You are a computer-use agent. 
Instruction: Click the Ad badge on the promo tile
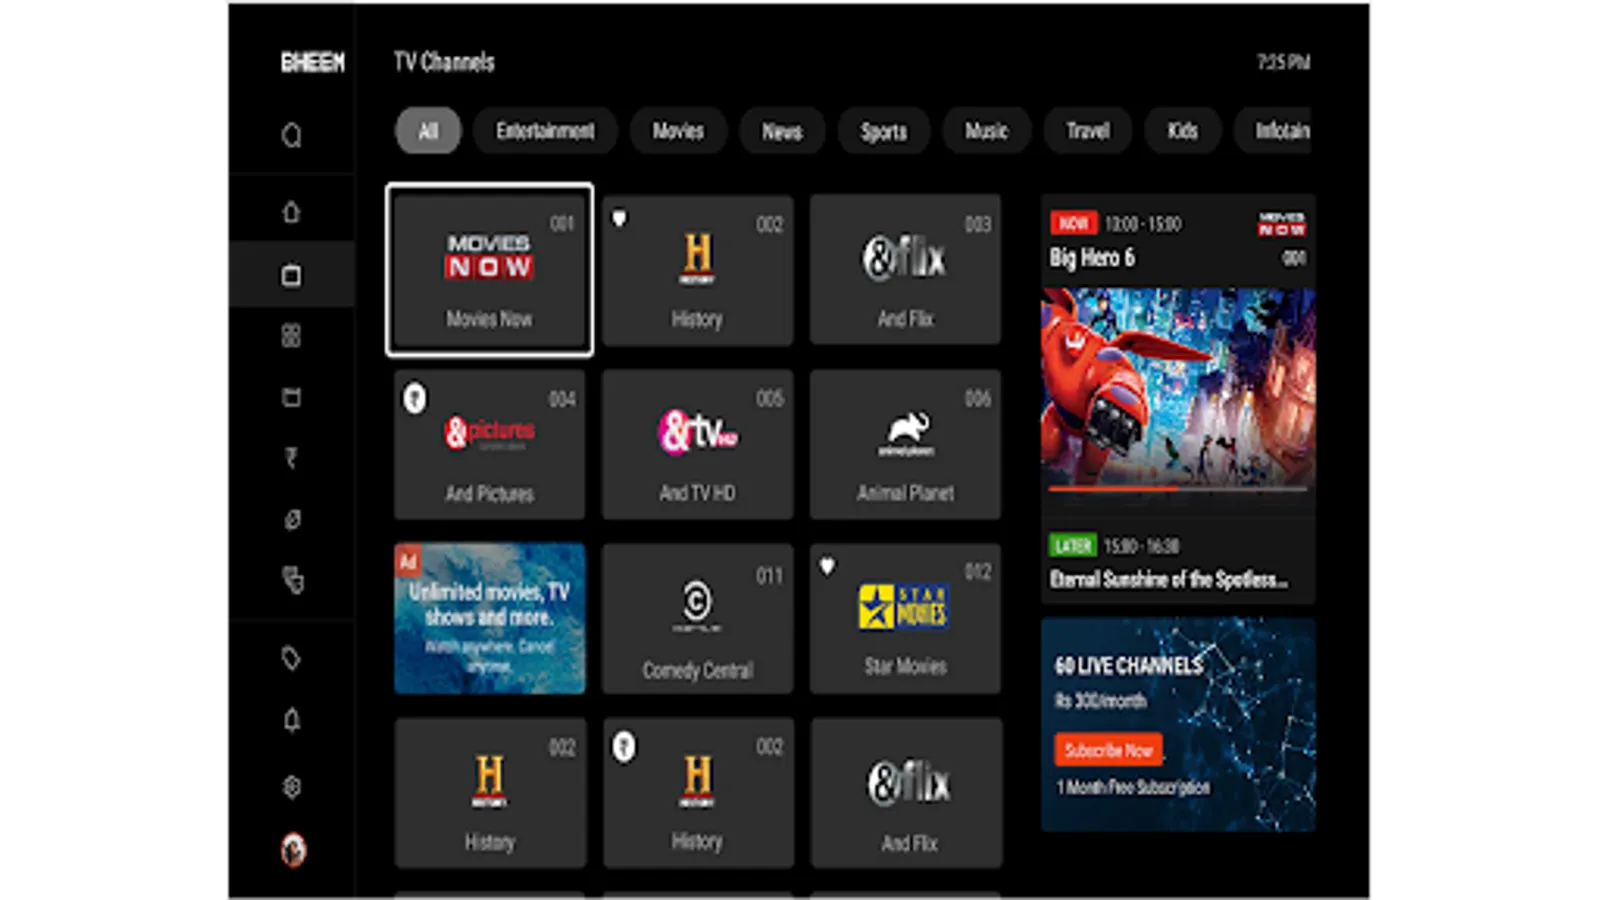408,561
